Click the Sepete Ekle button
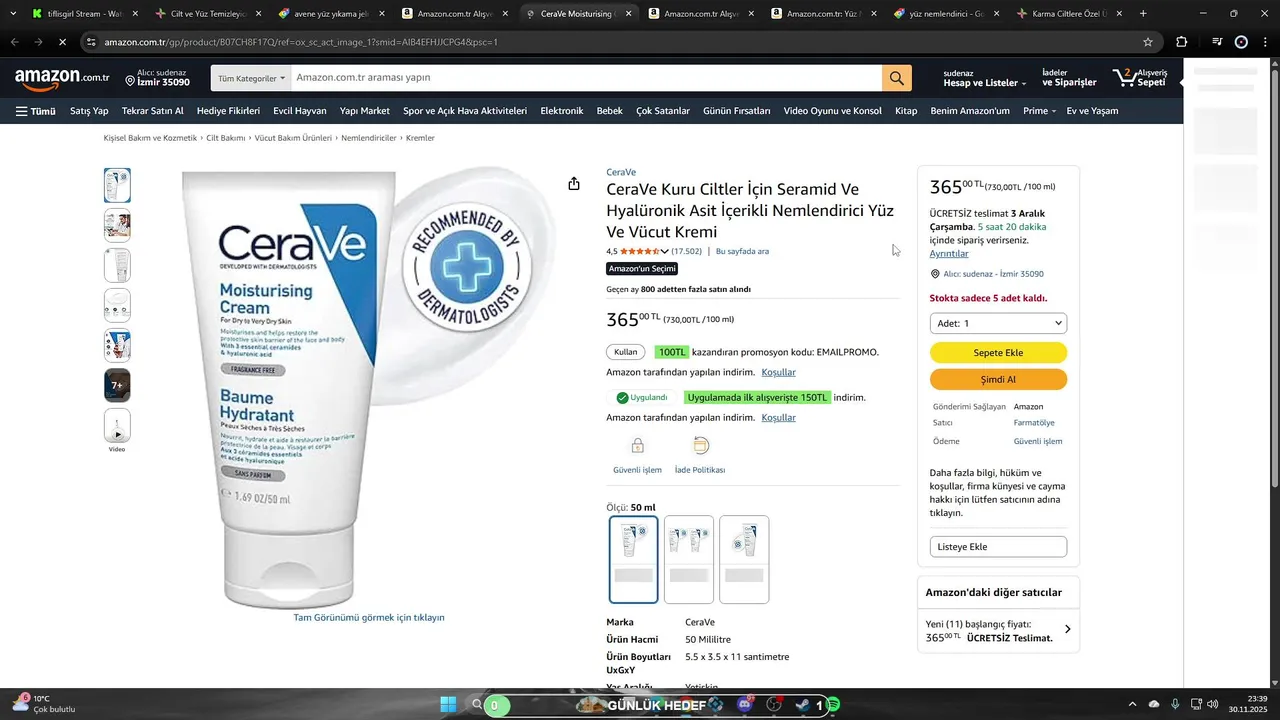1280x720 pixels. pos(998,353)
